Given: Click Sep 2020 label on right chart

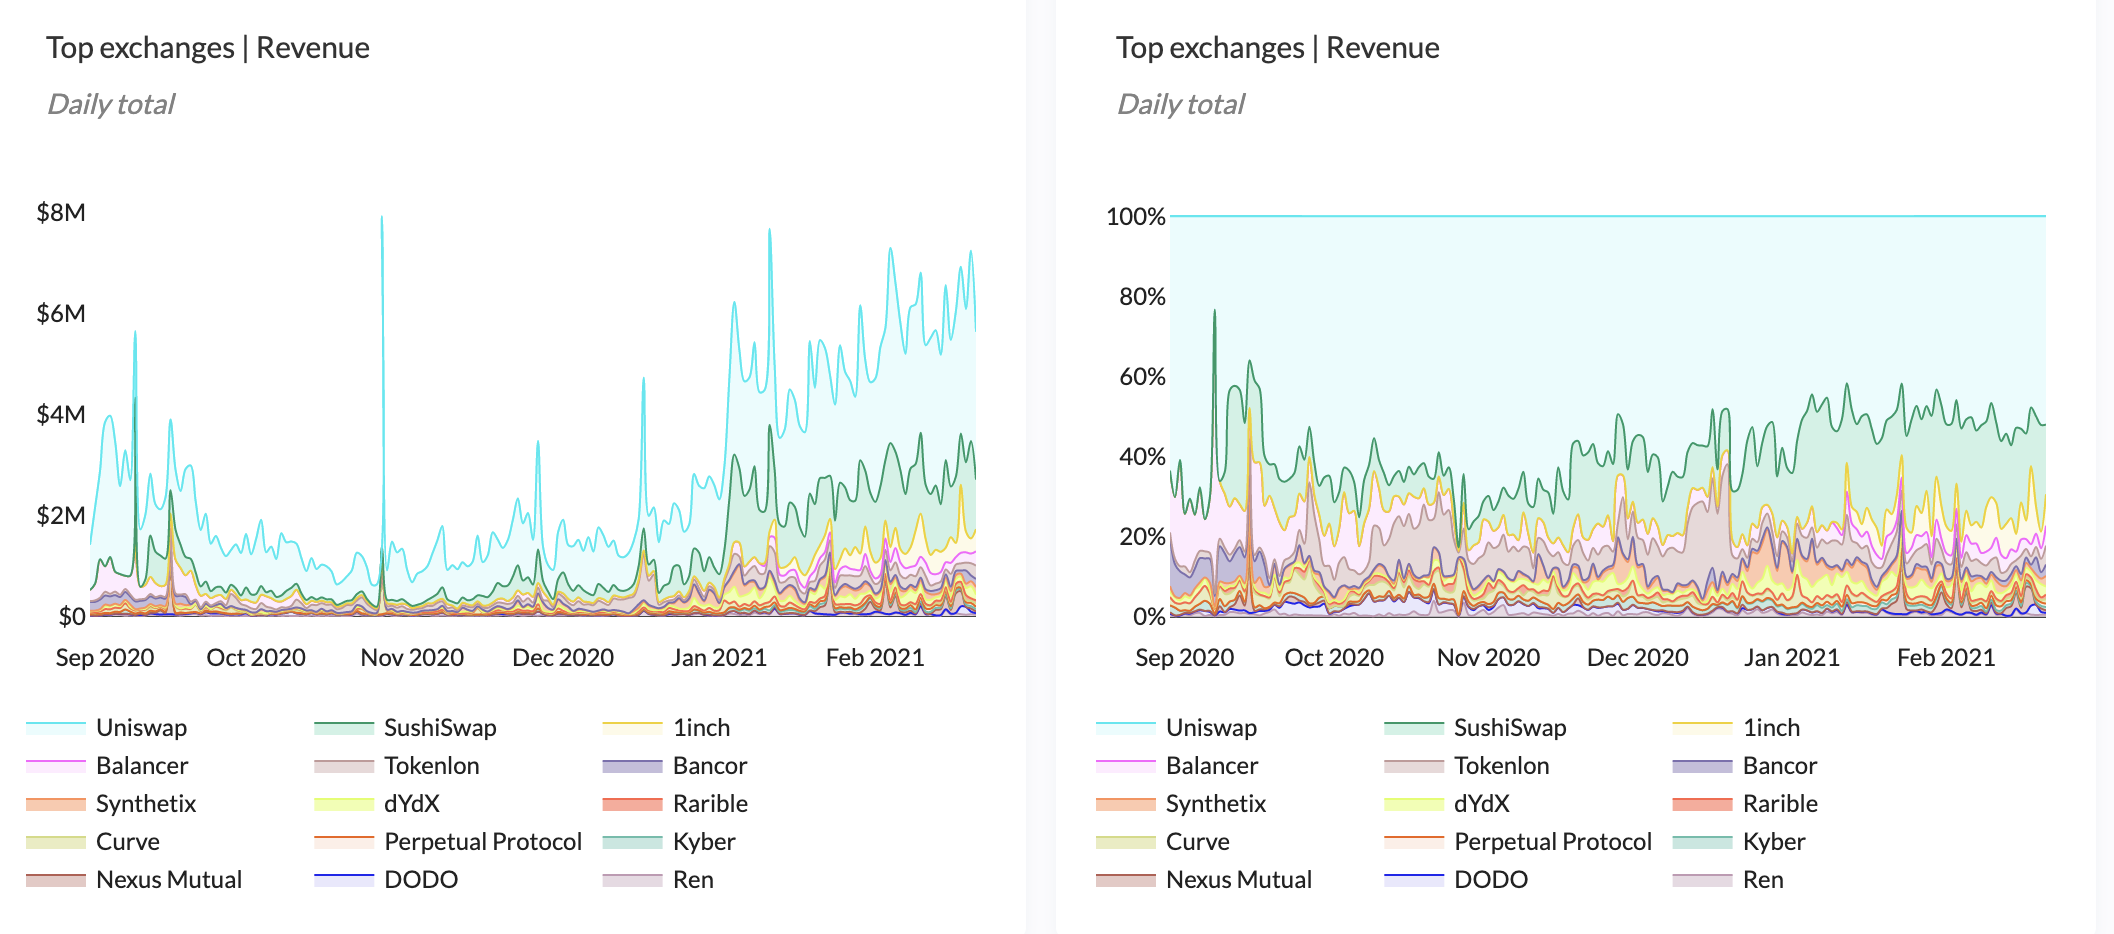Looking at the screenshot, I should [x=1185, y=658].
